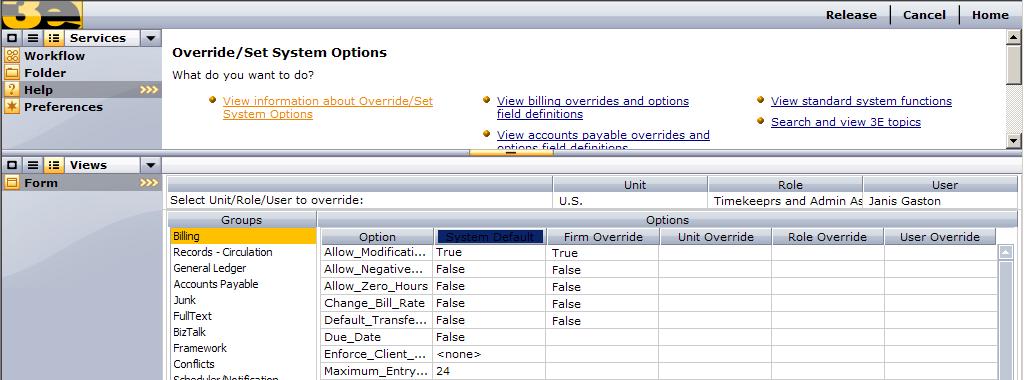Click Cancel in the top bar
This screenshot has height=380, width=1024.
924,15
